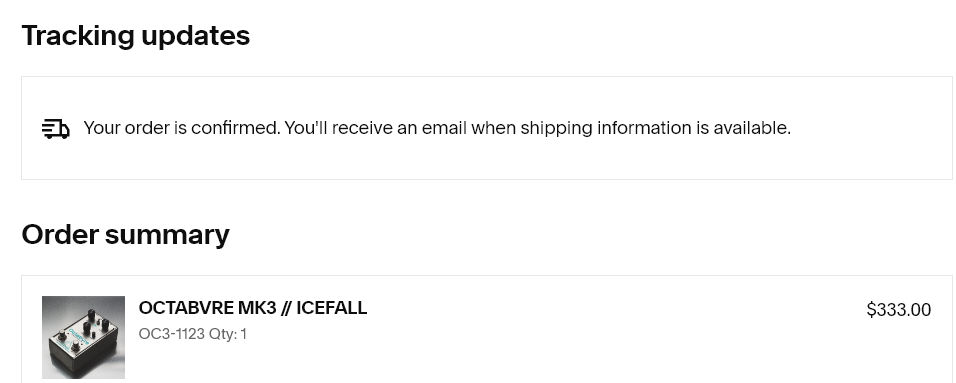The width and height of the screenshot is (956, 383).
Task: Click the word OCTABVRE in product title
Action: tap(186, 308)
